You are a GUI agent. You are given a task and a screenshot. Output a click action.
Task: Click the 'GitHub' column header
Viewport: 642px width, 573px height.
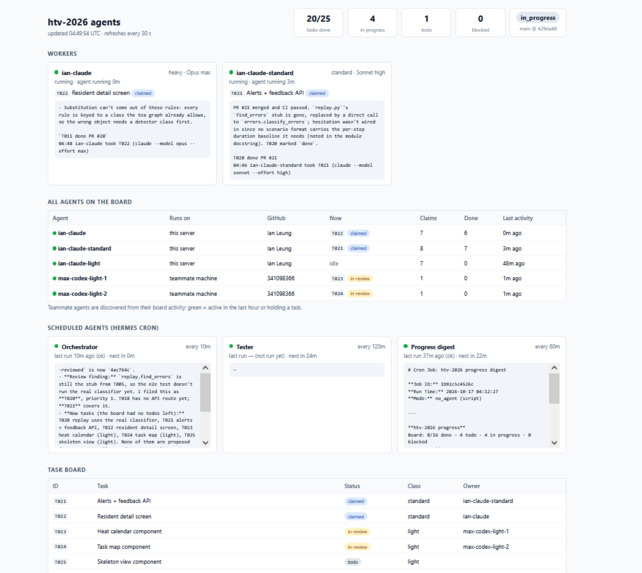point(276,218)
